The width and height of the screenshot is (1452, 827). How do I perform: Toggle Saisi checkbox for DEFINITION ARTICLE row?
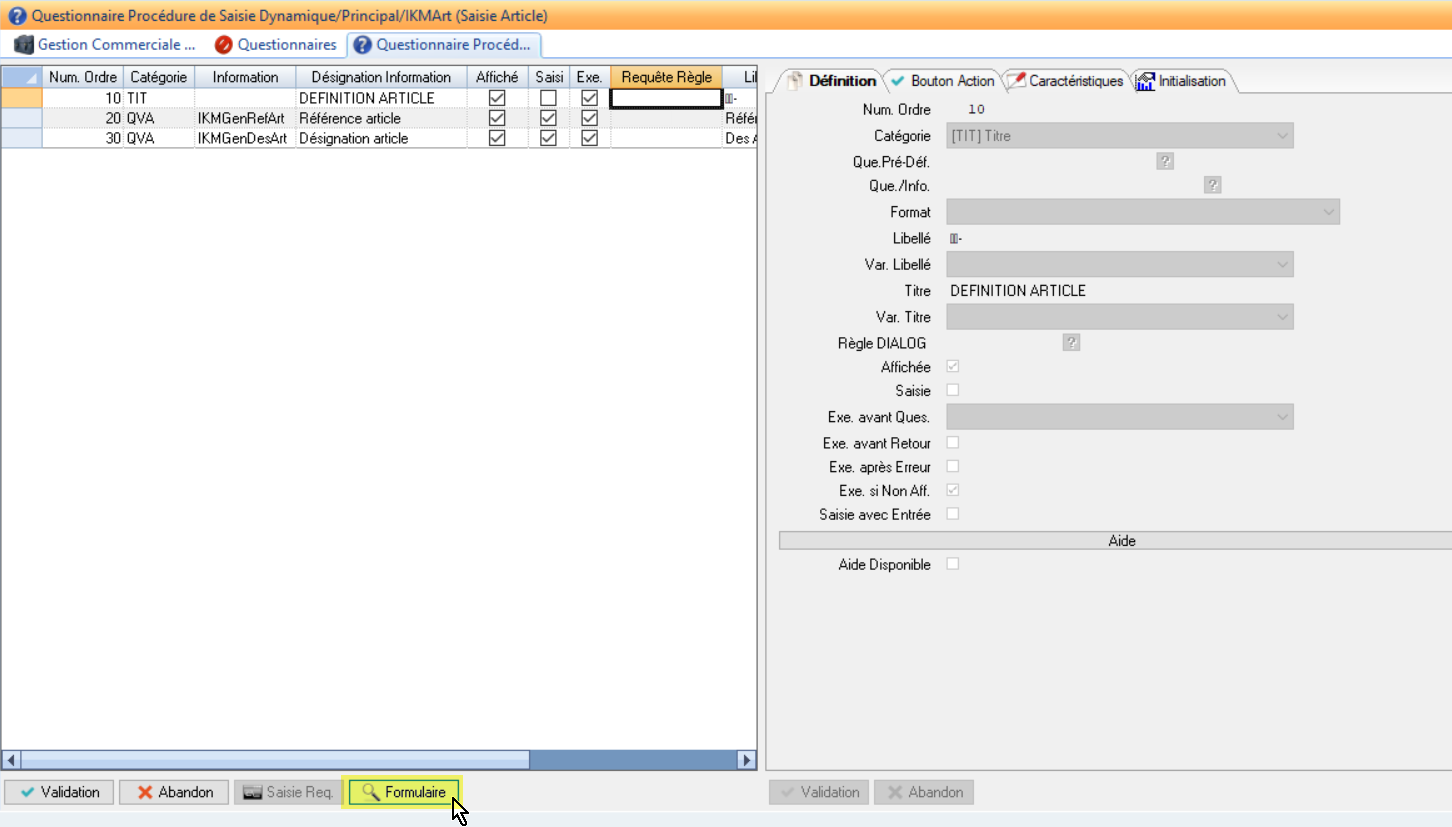click(548, 98)
